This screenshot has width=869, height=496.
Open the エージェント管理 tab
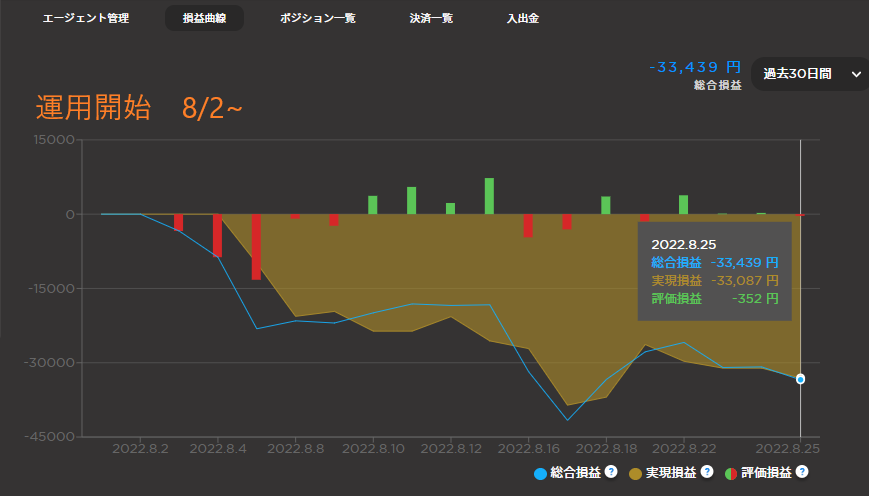pos(86,18)
